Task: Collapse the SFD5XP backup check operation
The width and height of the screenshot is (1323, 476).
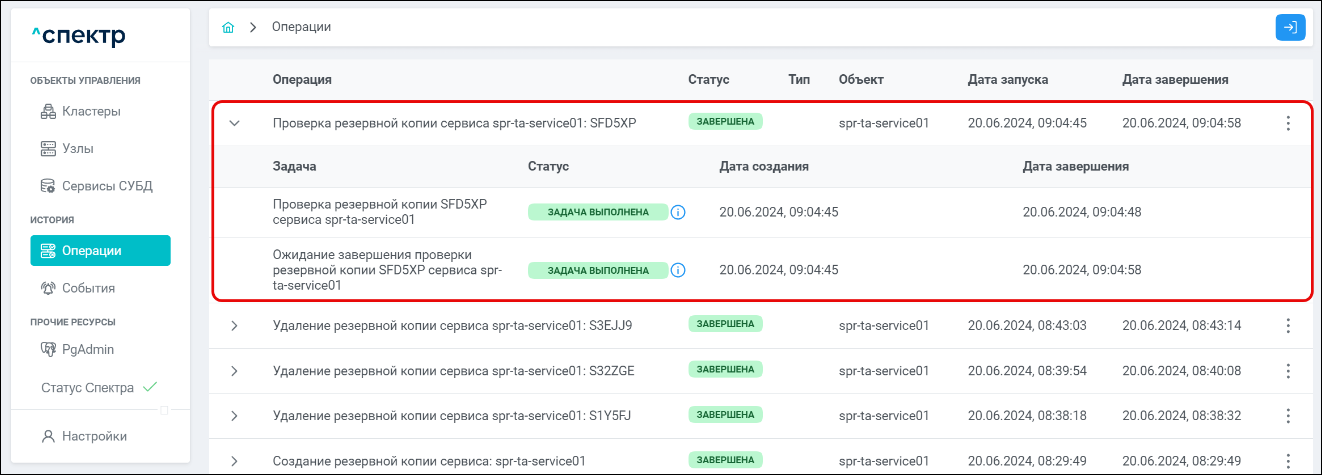Action: (235, 124)
